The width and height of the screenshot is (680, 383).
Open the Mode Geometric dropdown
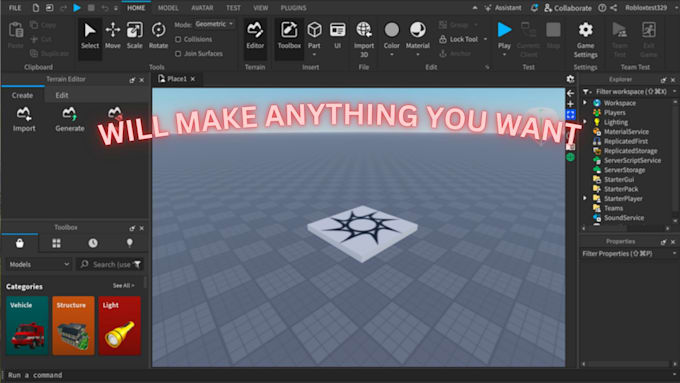pyautogui.click(x=214, y=24)
